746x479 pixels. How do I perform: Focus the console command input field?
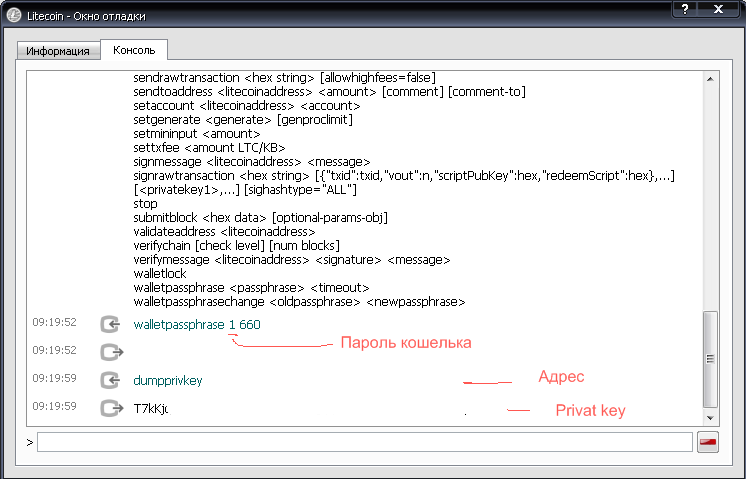tap(364, 442)
